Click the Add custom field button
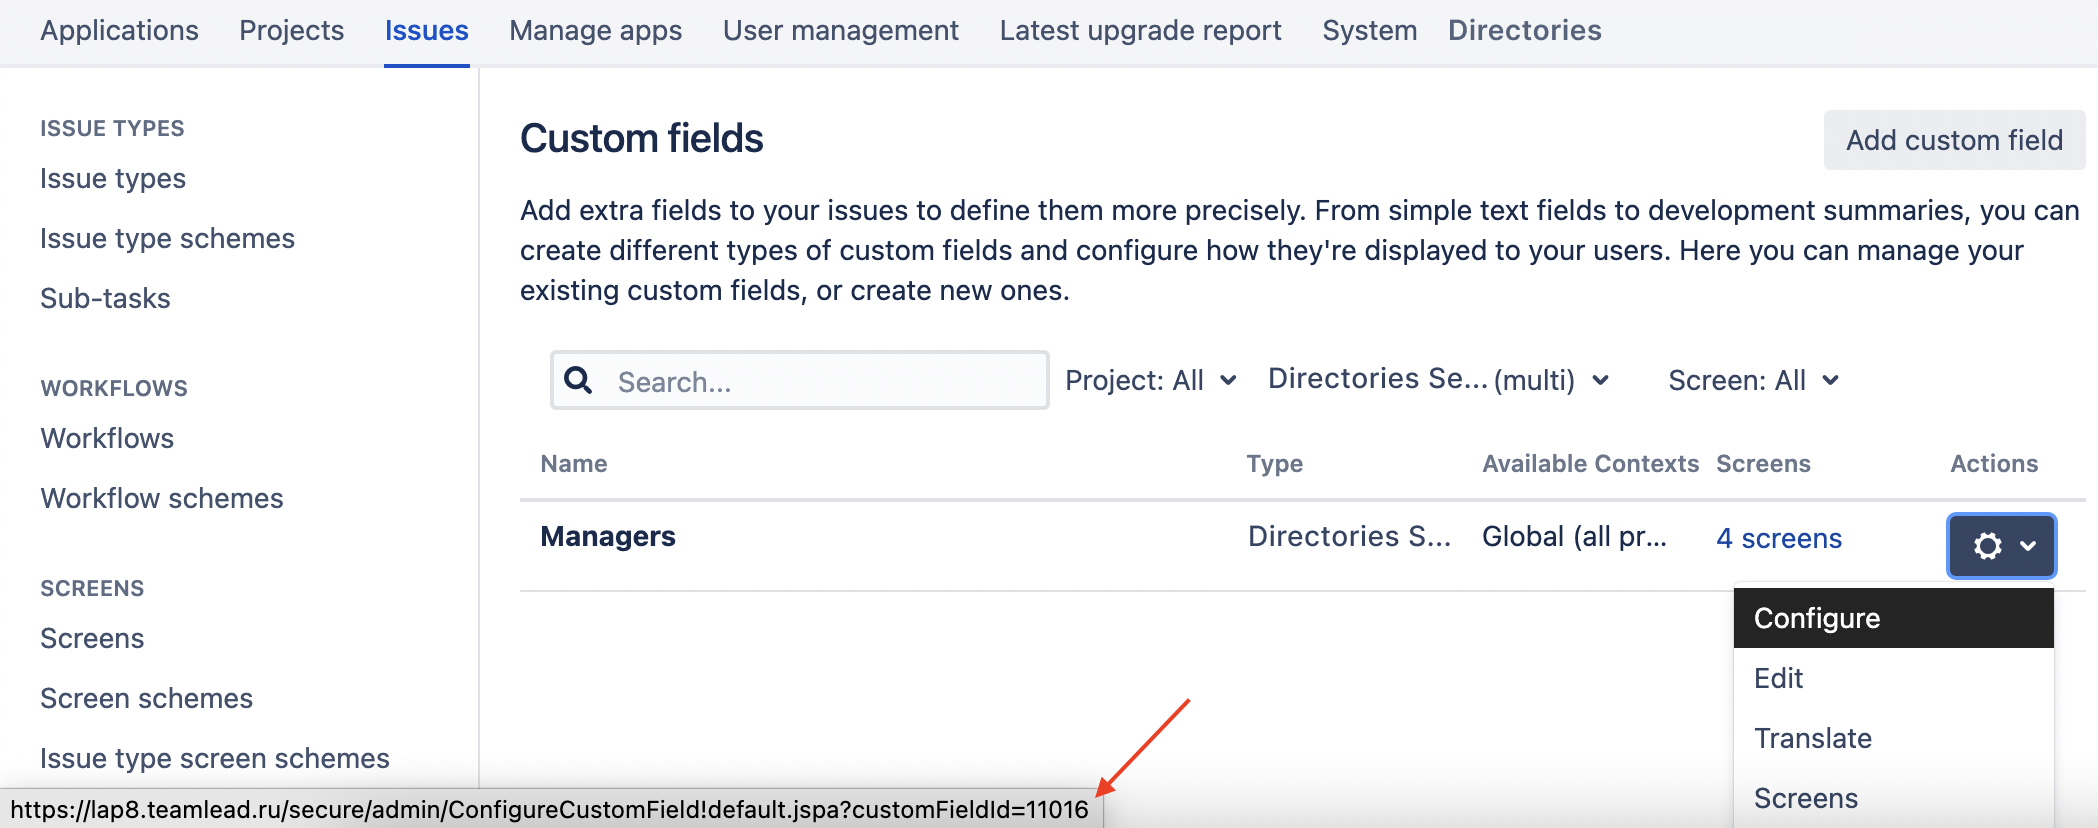The image size is (2098, 828). [x=1953, y=140]
